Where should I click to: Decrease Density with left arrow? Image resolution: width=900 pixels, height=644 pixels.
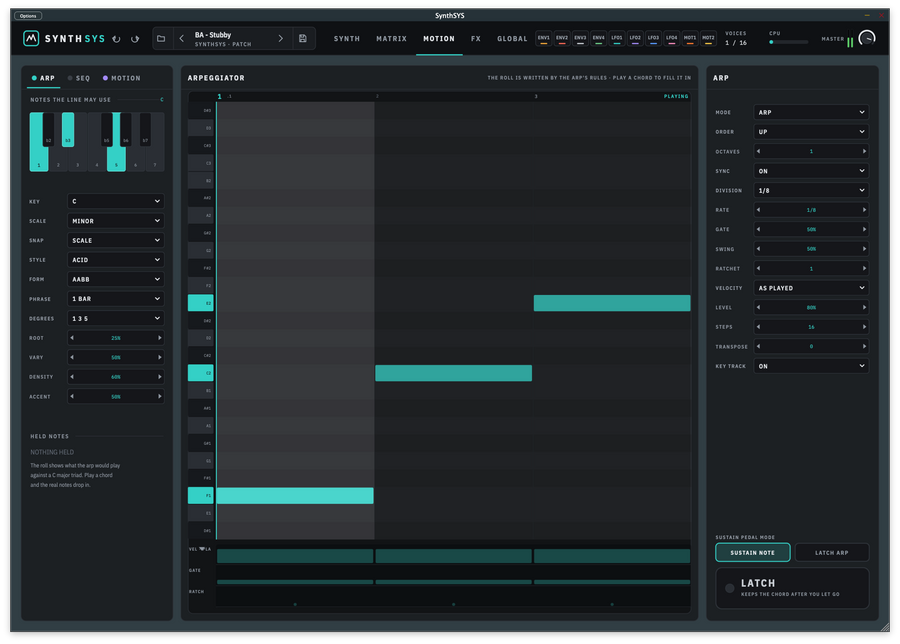click(72, 377)
